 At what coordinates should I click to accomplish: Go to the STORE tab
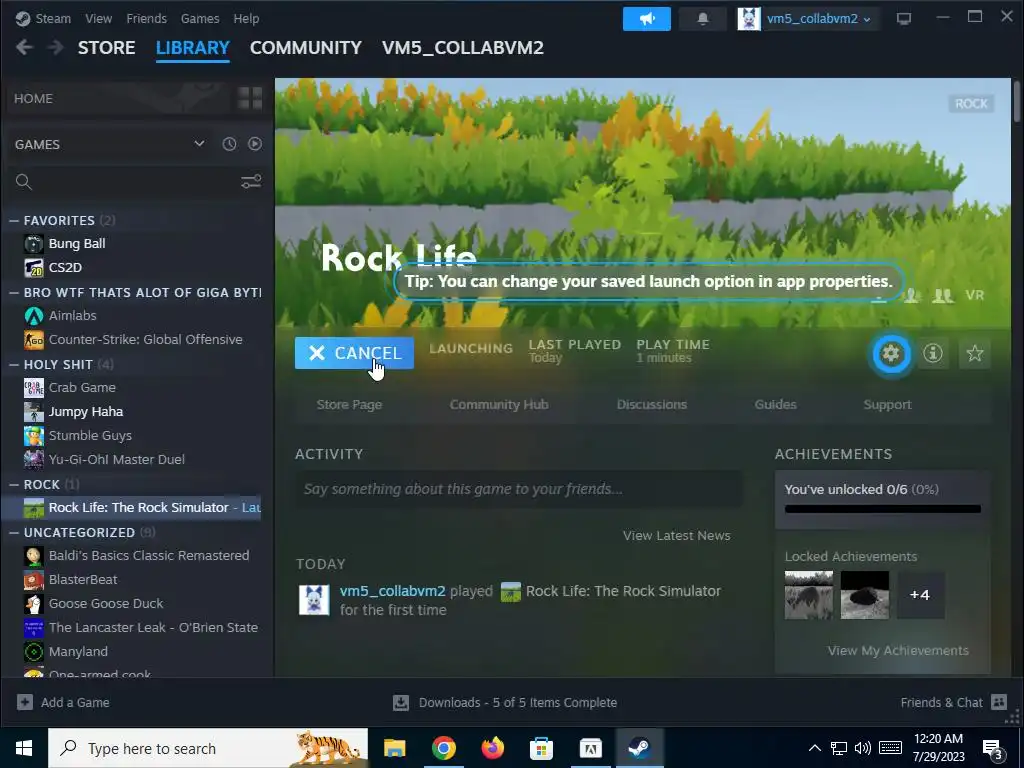106,48
